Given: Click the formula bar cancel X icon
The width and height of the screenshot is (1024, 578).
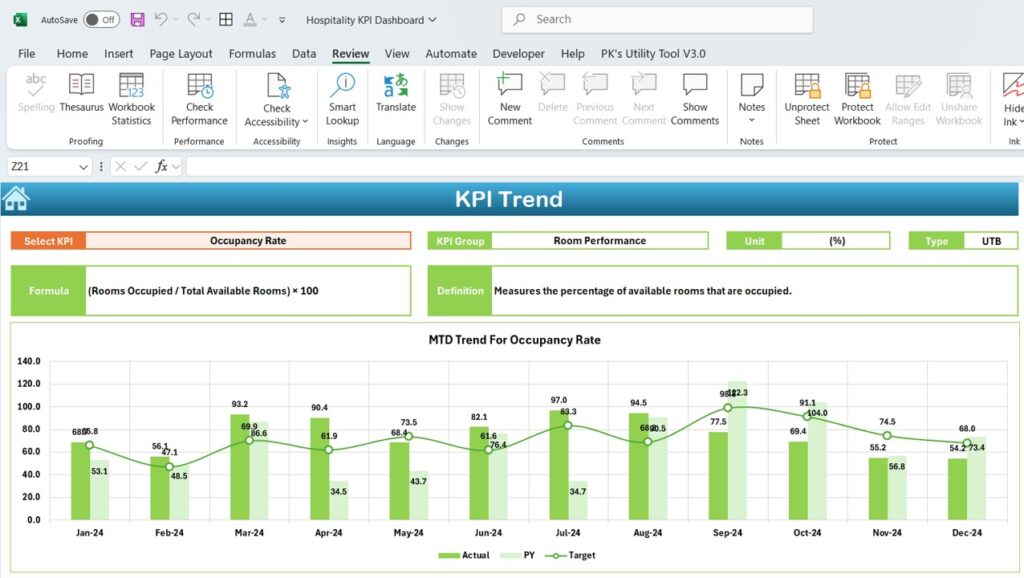Looking at the screenshot, I should click(120, 167).
